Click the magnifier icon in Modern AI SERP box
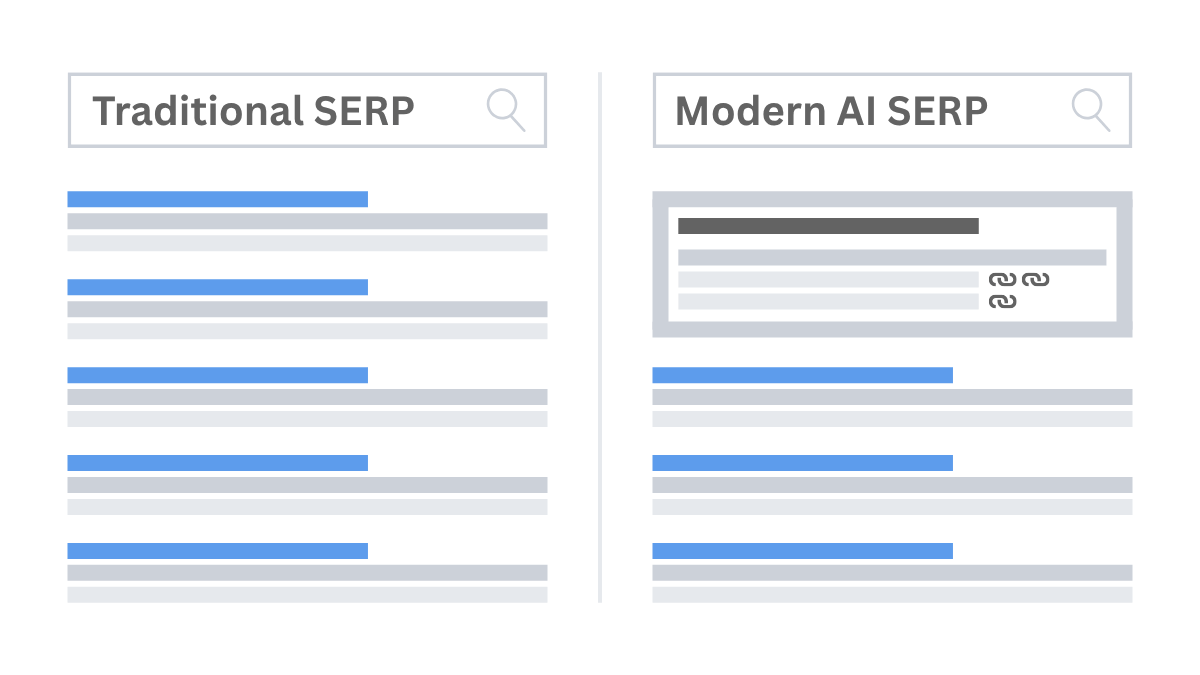1200x675 pixels. point(1090,109)
